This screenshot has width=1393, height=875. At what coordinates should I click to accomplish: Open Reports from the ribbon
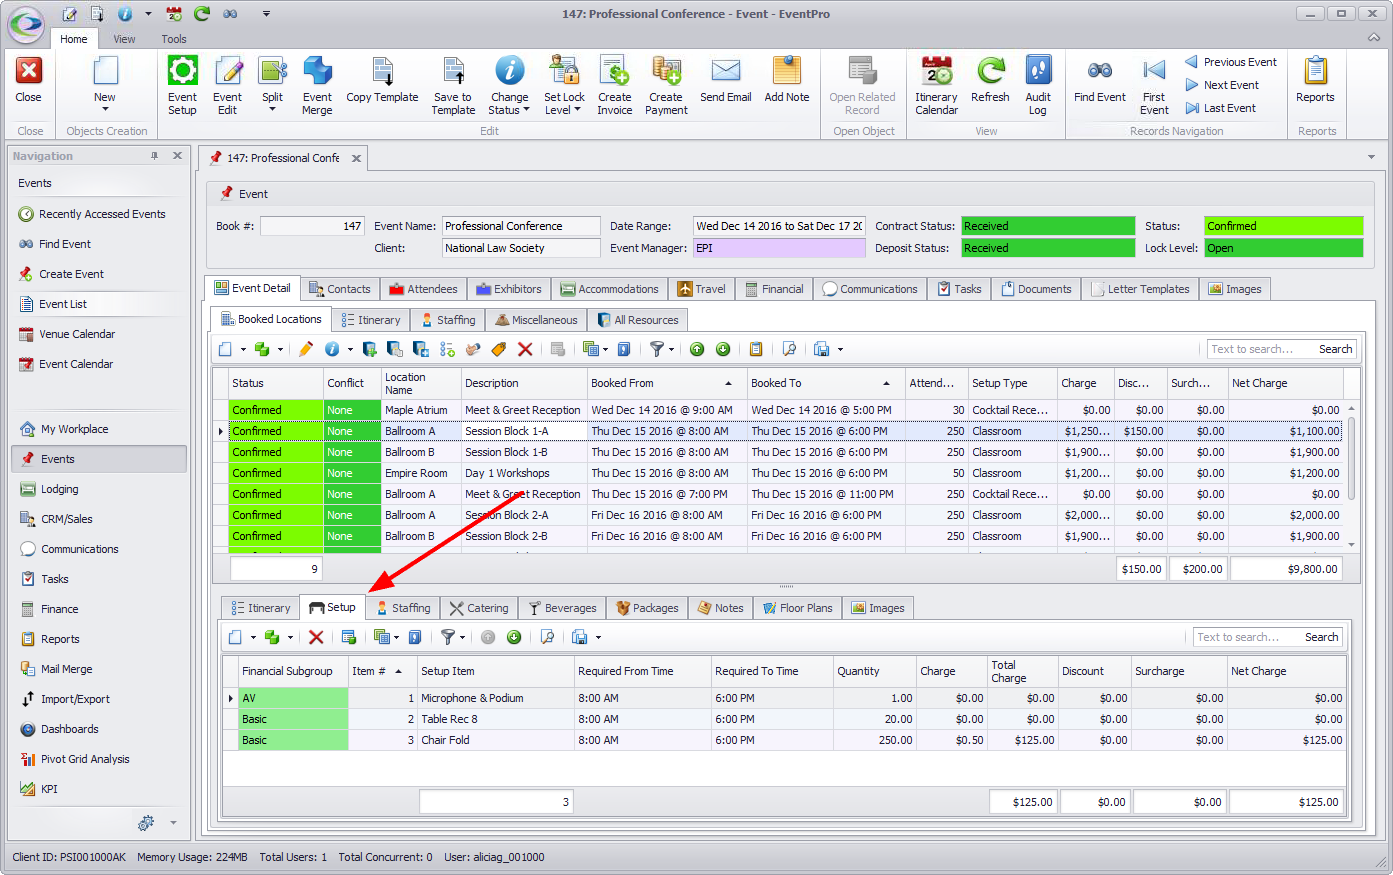point(1315,80)
